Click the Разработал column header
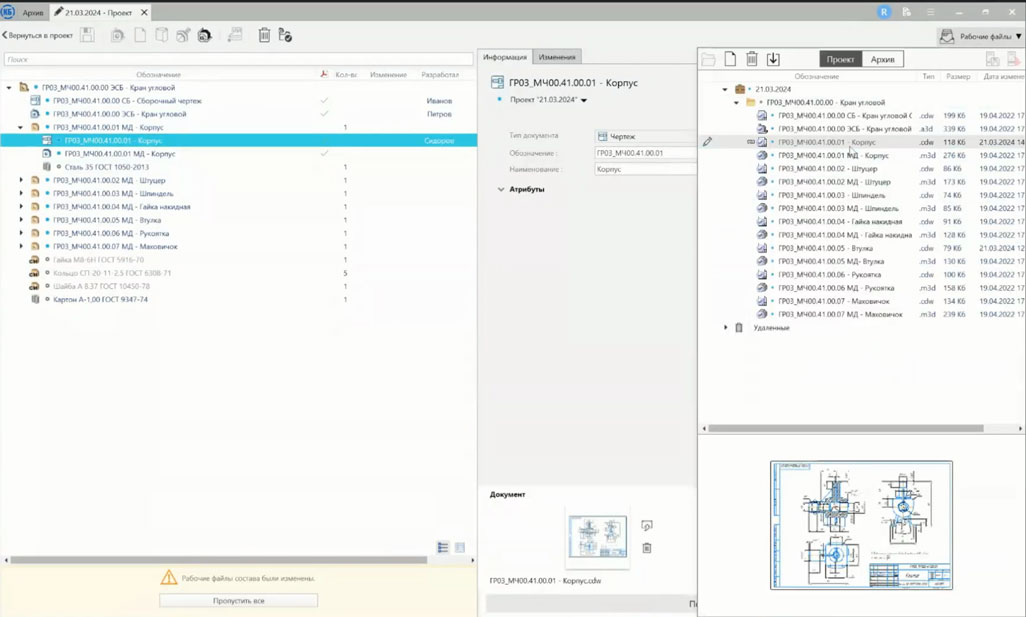 click(x=440, y=75)
